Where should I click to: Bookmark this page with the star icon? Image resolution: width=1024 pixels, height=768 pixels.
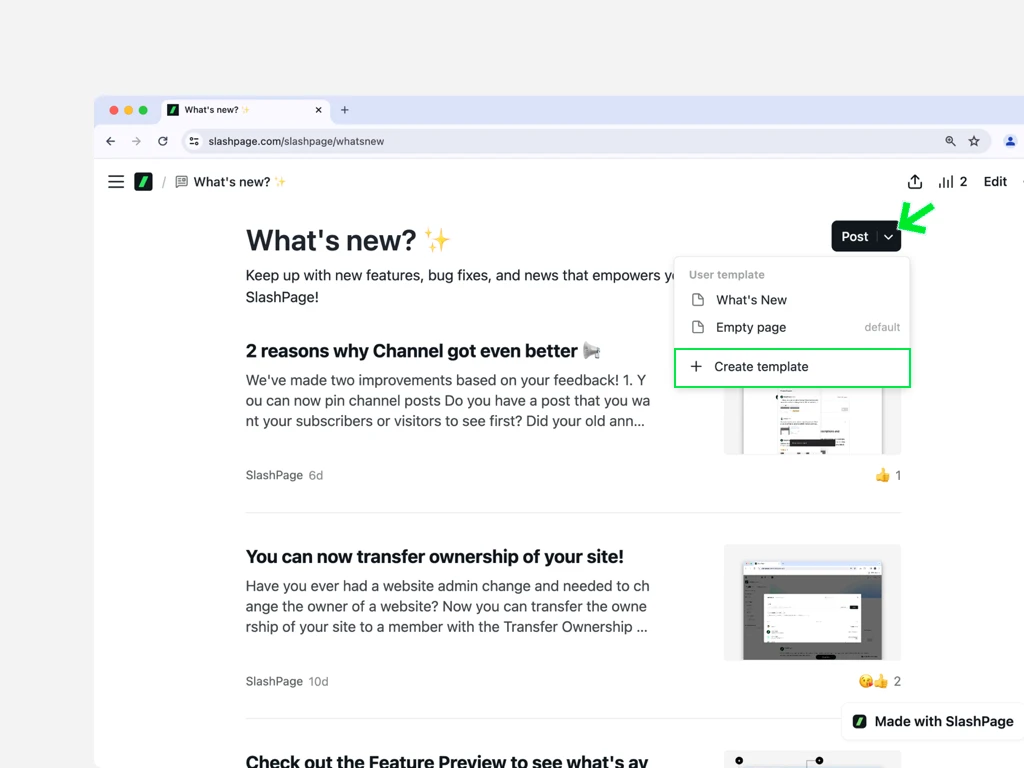(974, 141)
